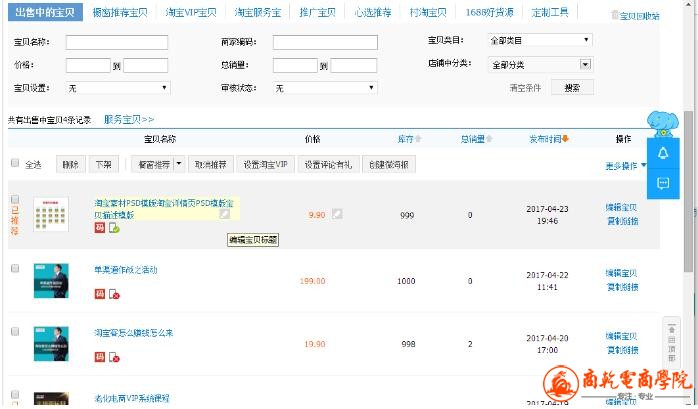Click 编辑宝贝 link for the first item
Image resolution: width=698 pixels, height=409 pixels.
click(x=621, y=207)
